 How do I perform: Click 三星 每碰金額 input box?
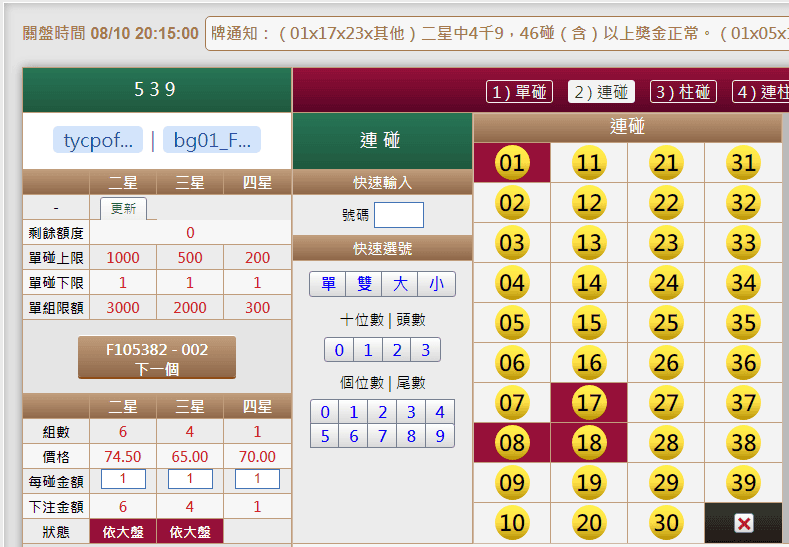[190, 479]
